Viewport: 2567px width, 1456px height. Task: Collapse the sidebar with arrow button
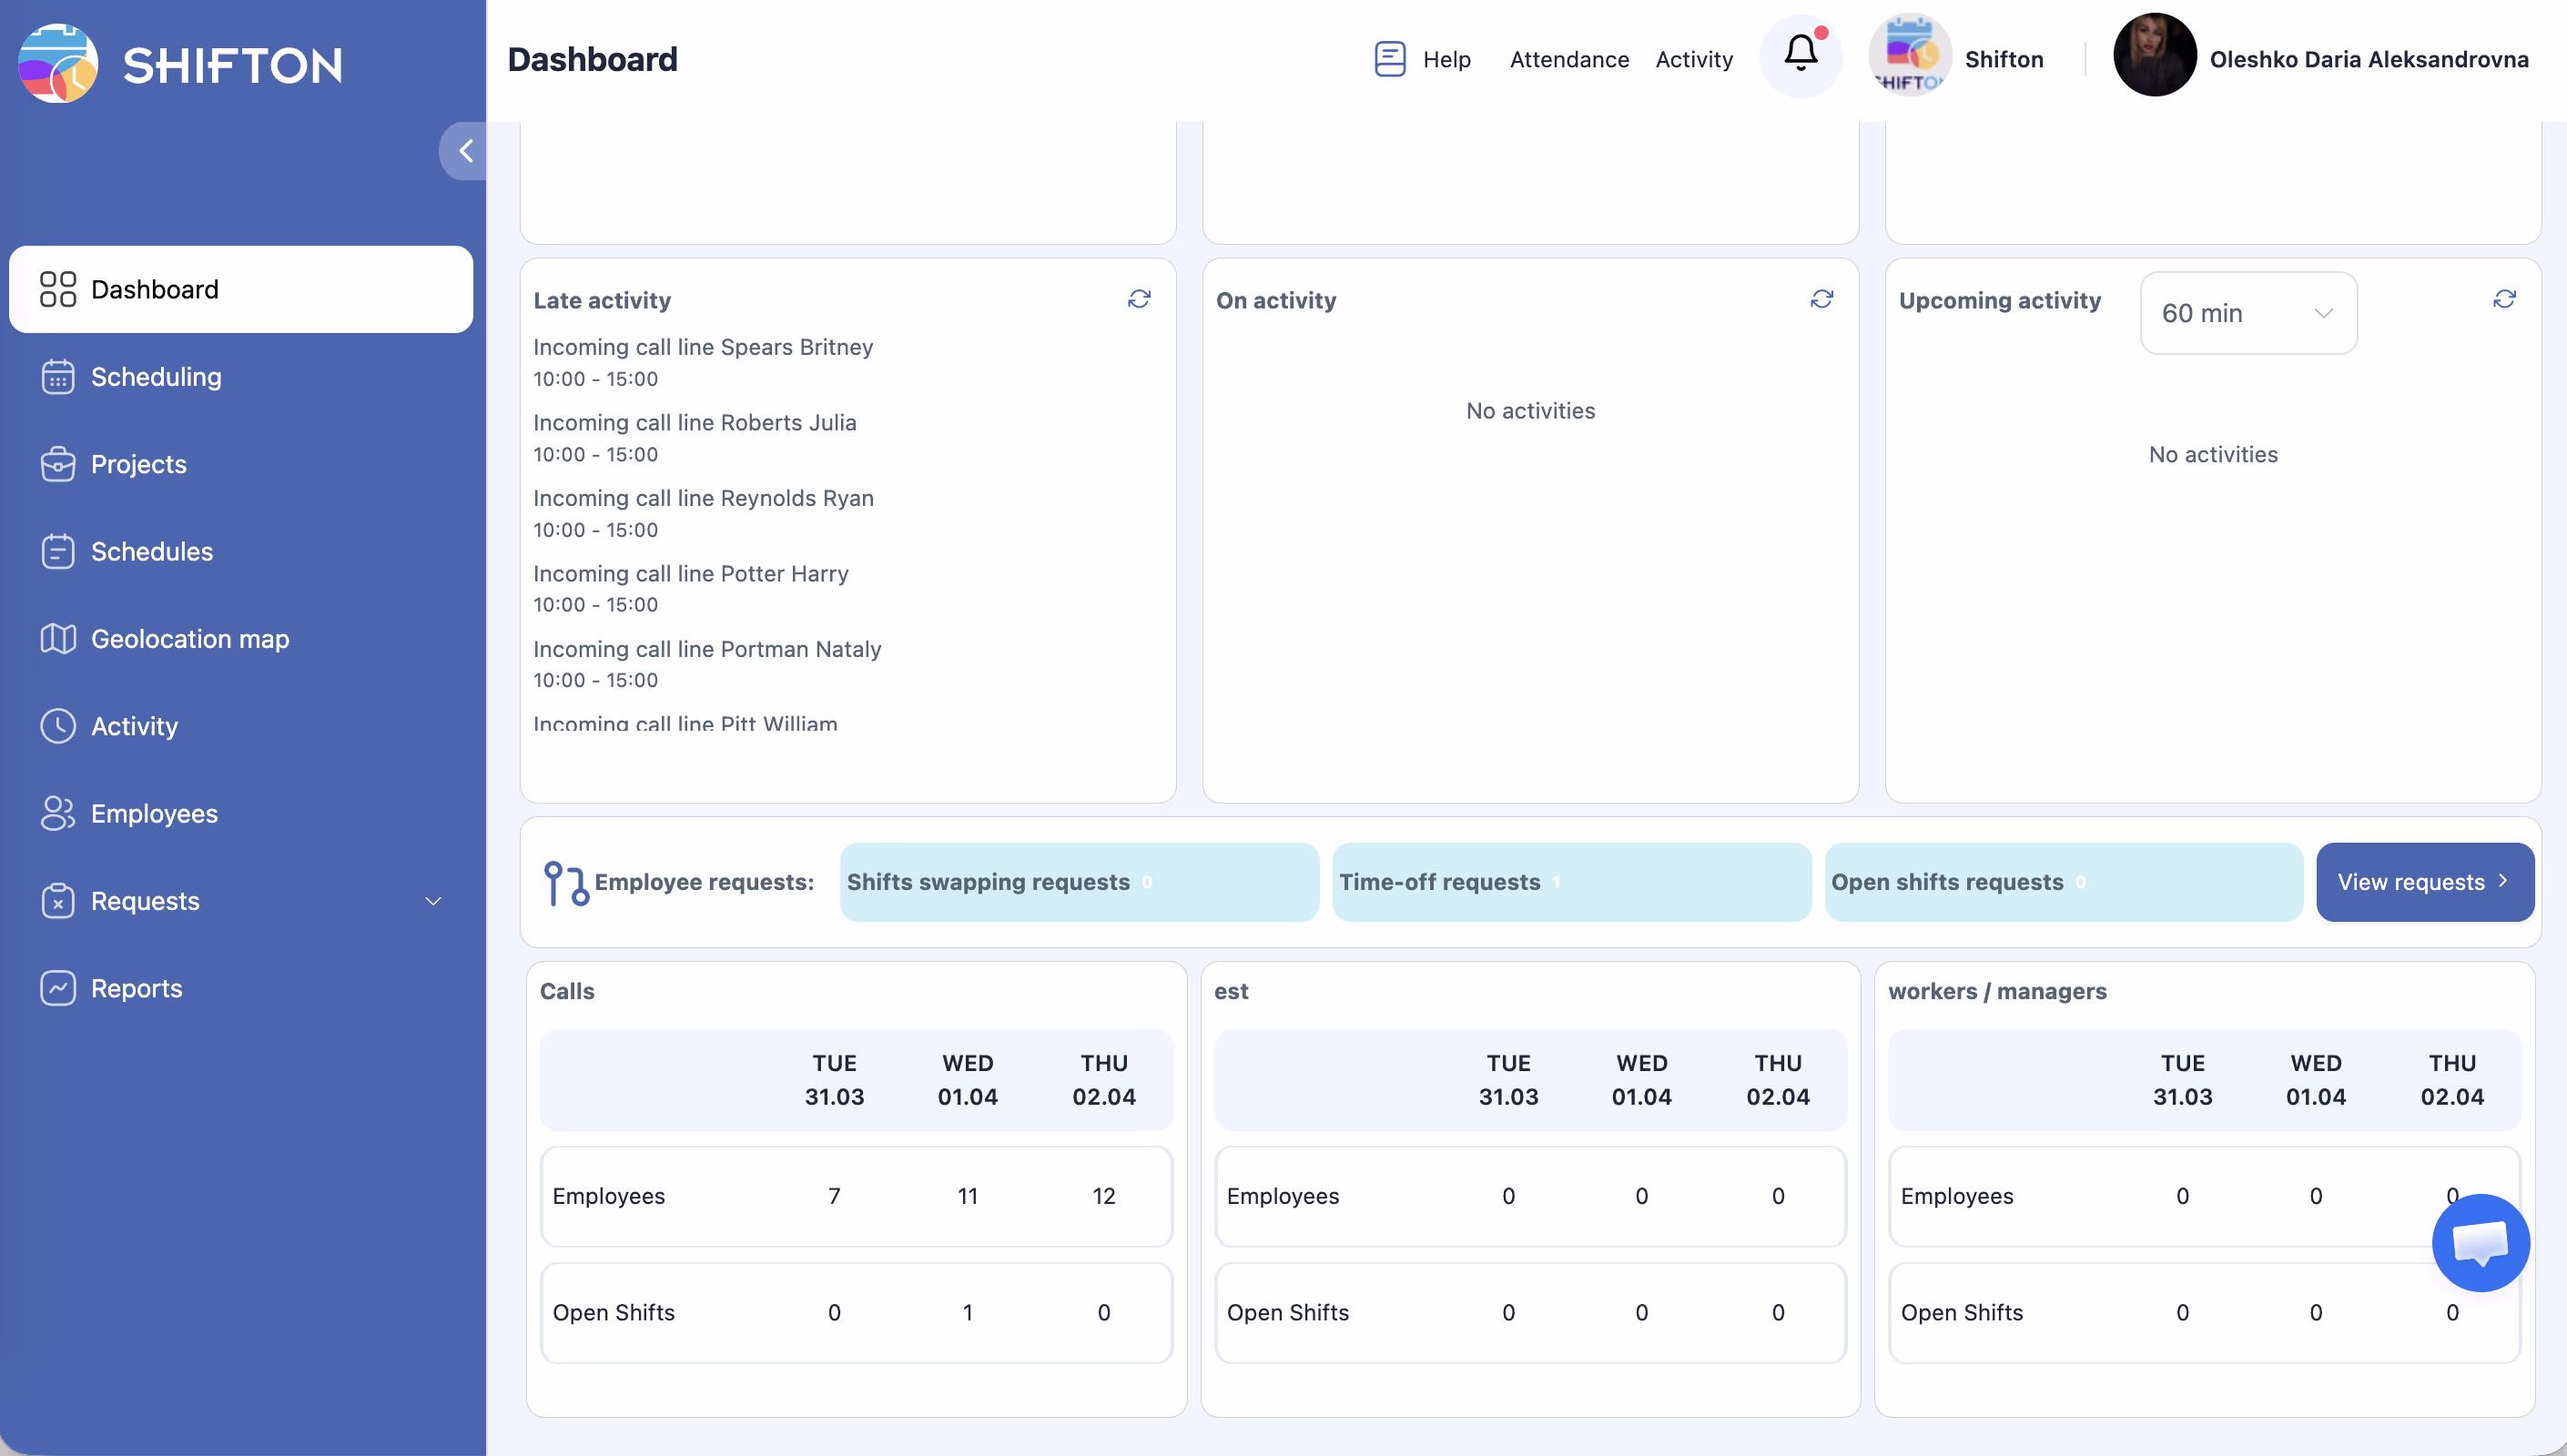click(465, 151)
